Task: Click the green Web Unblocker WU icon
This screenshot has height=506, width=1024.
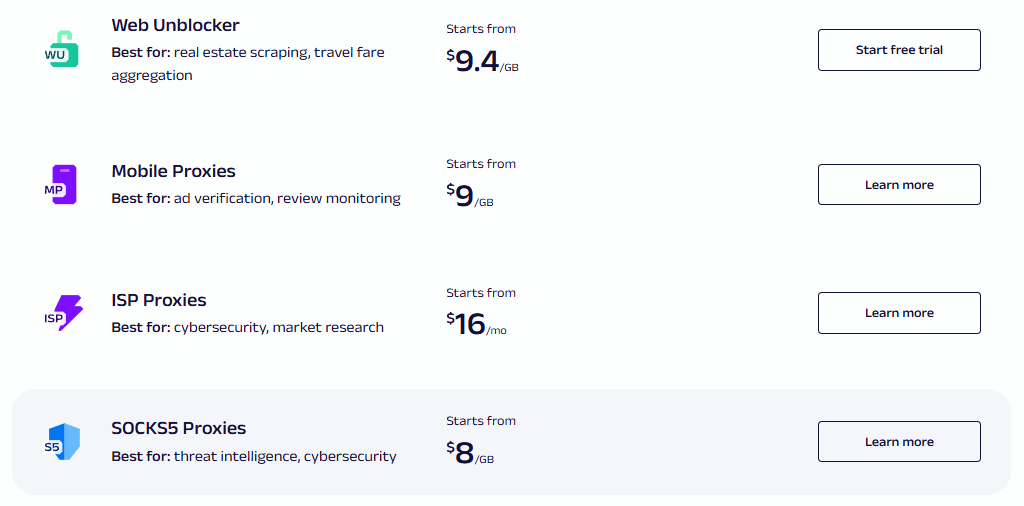Action: 62,50
